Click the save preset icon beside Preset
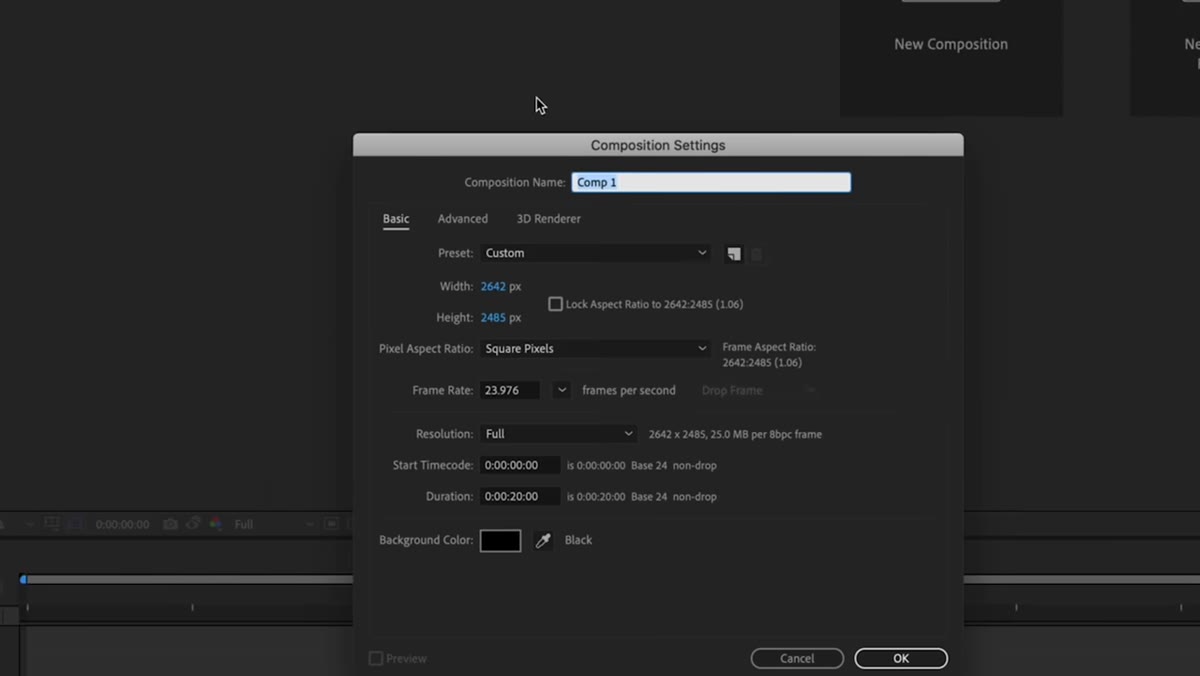Screen dimensions: 1200x676 point(733,254)
